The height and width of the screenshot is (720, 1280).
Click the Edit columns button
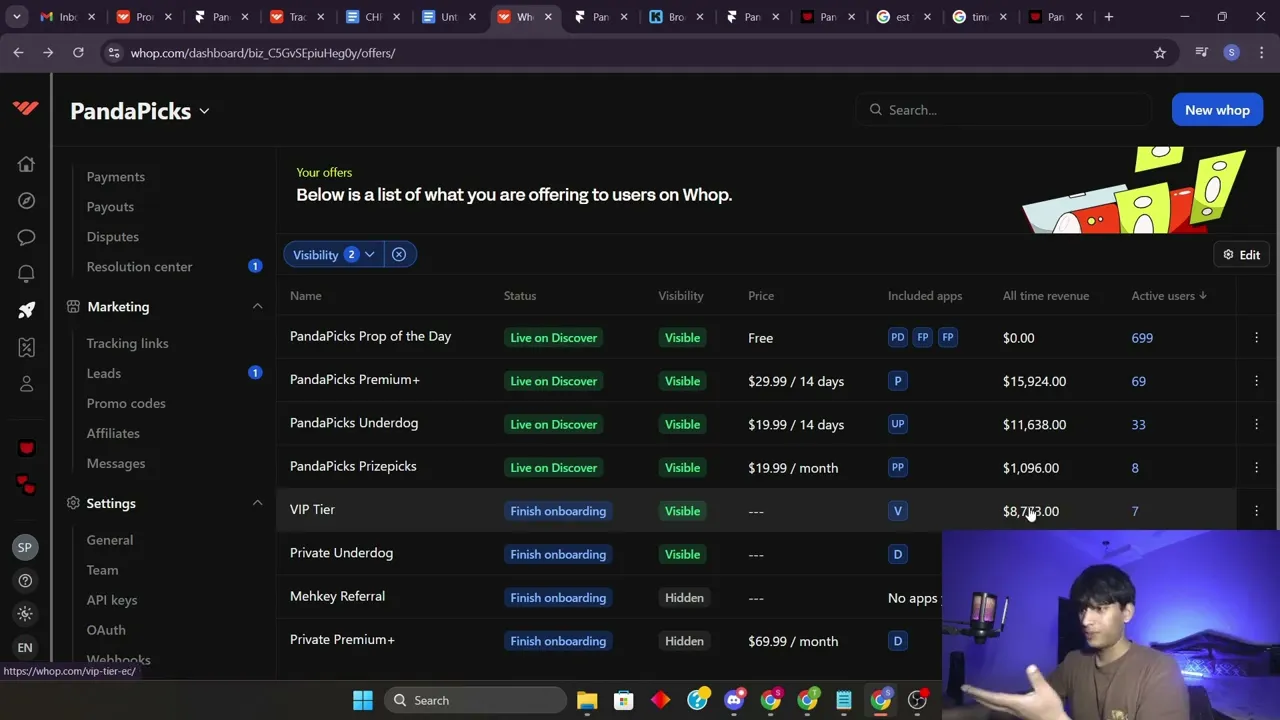pos(1241,255)
